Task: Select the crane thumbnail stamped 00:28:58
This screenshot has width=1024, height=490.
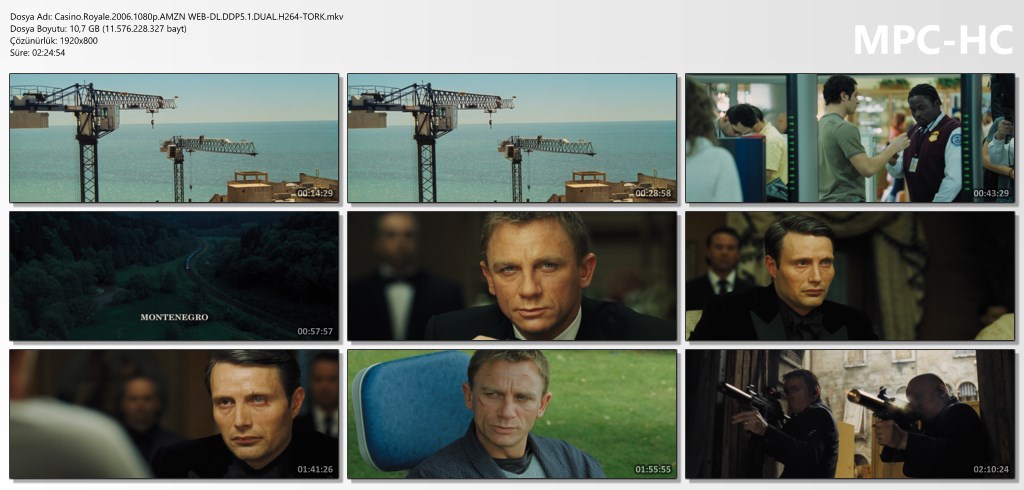Action: [x=511, y=138]
